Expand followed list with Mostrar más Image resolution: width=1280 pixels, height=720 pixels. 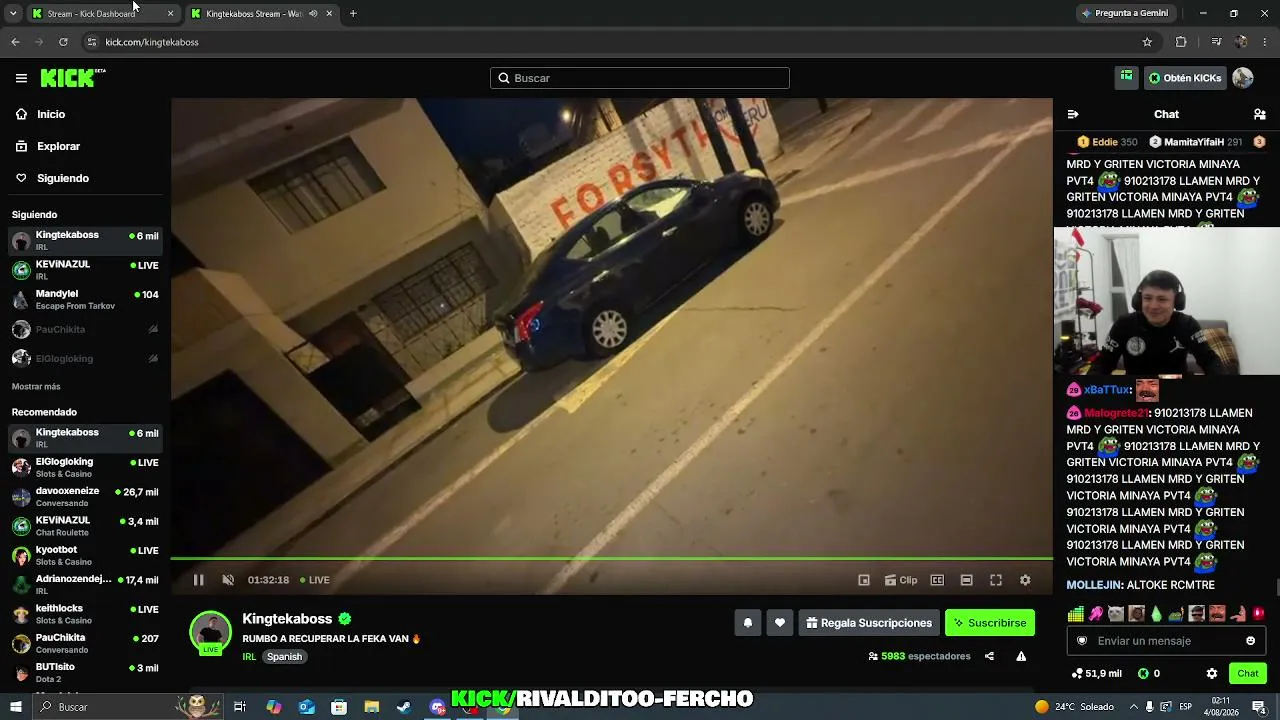click(36, 386)
